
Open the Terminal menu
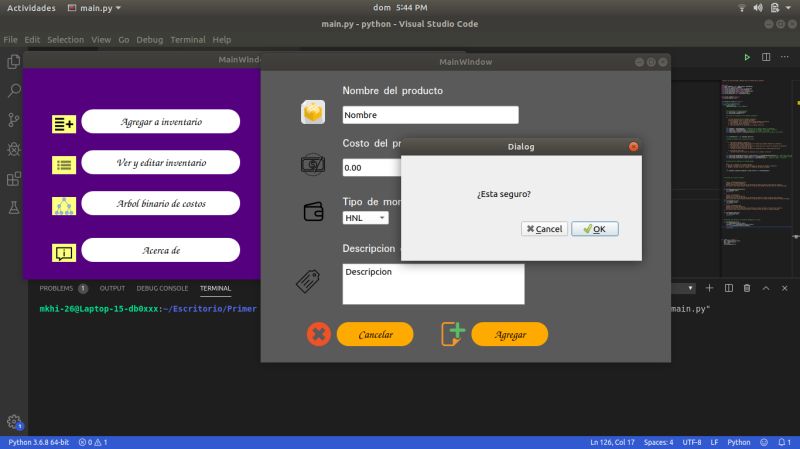tap(188, 40)
